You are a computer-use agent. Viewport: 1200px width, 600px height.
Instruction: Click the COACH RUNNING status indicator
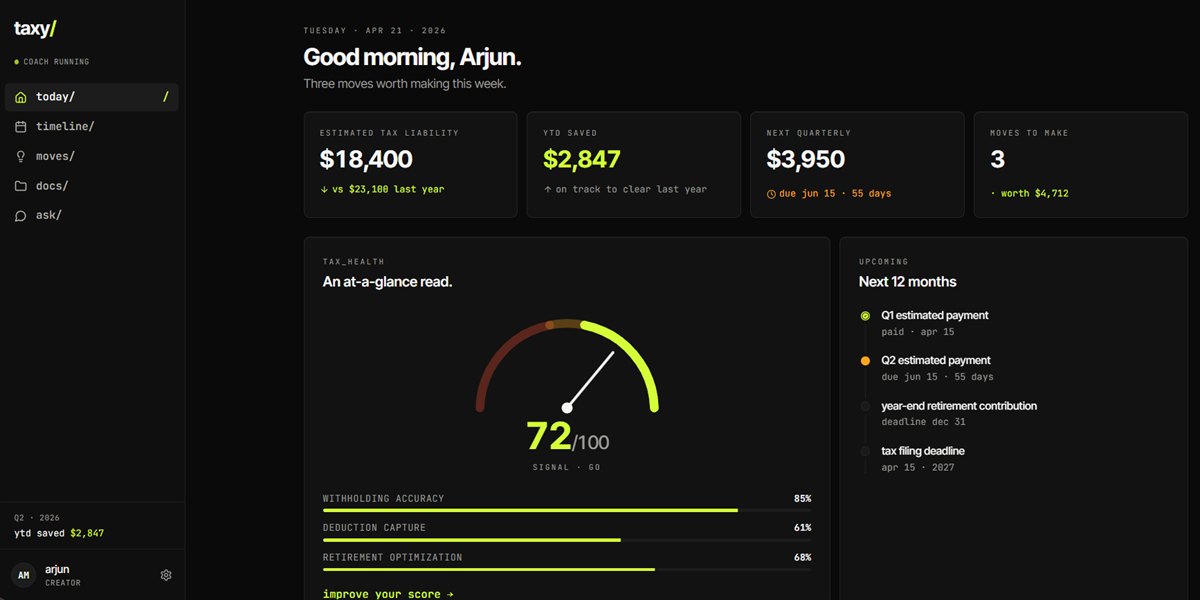(52, 62)
